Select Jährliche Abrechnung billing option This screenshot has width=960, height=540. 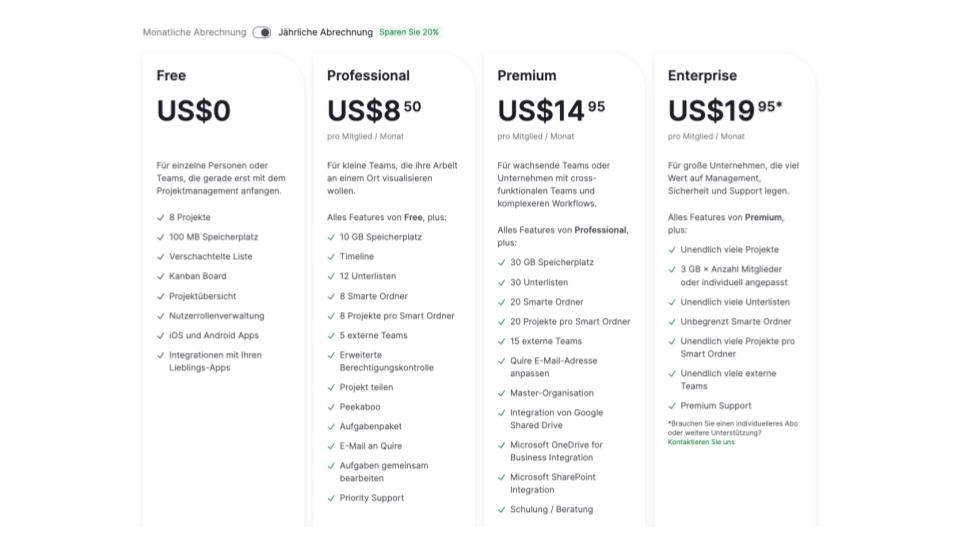point(325,32)
